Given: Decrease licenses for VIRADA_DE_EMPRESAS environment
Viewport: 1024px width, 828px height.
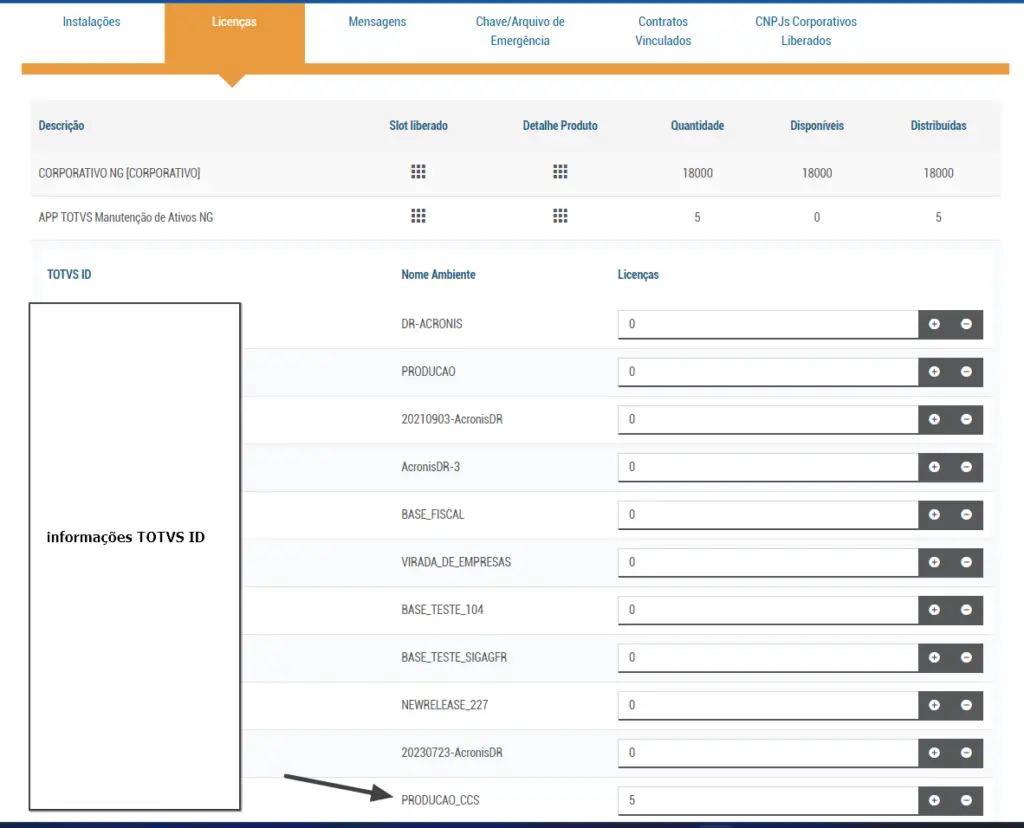Looking at the screenshot, I should pos(966,562).
